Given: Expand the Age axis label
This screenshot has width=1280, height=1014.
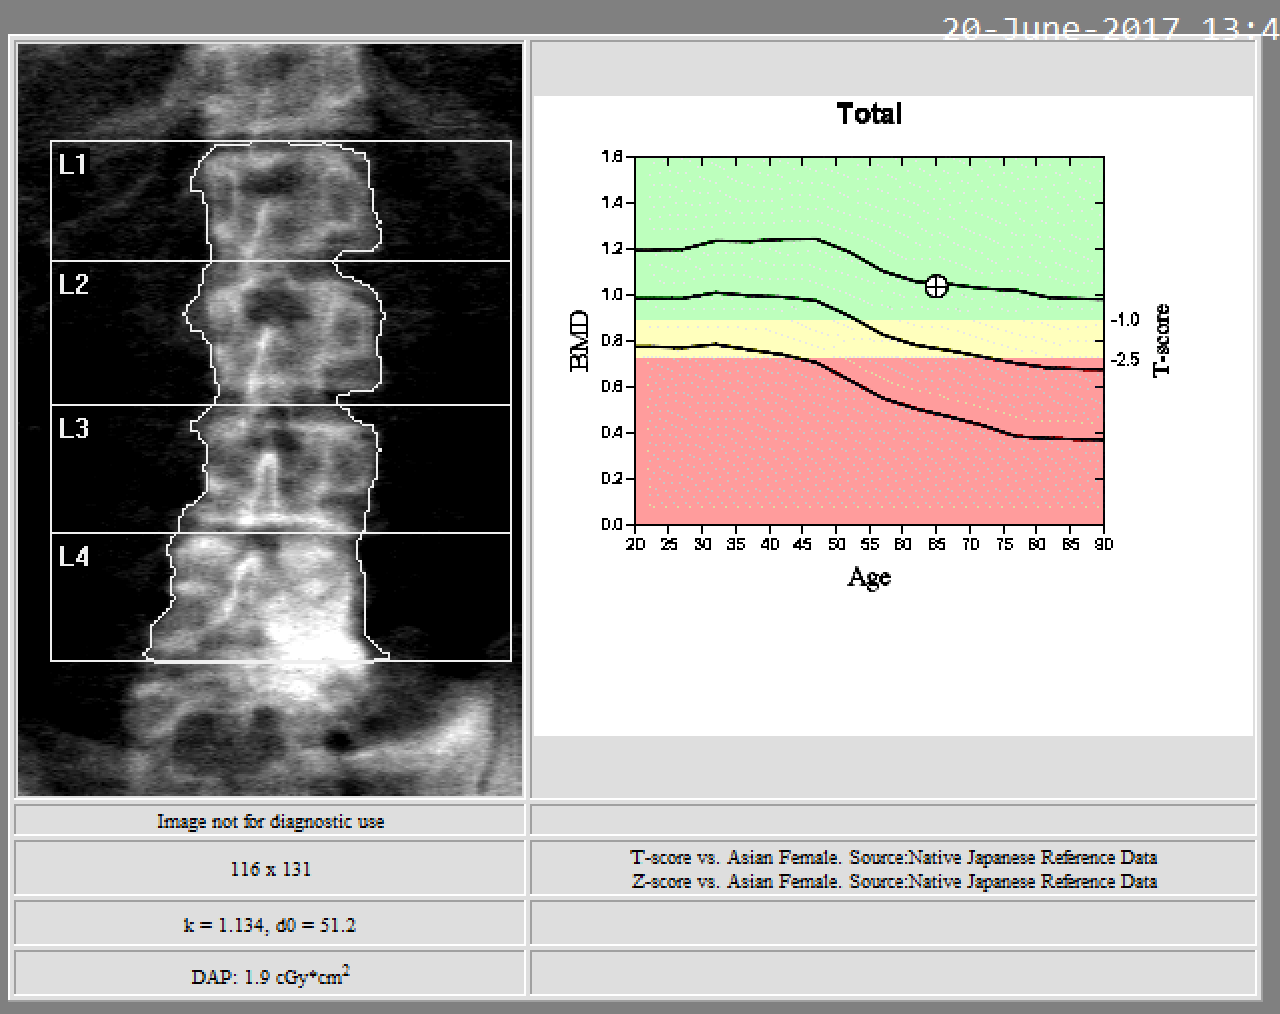Looking at the screenshot, I should (869, 577).
